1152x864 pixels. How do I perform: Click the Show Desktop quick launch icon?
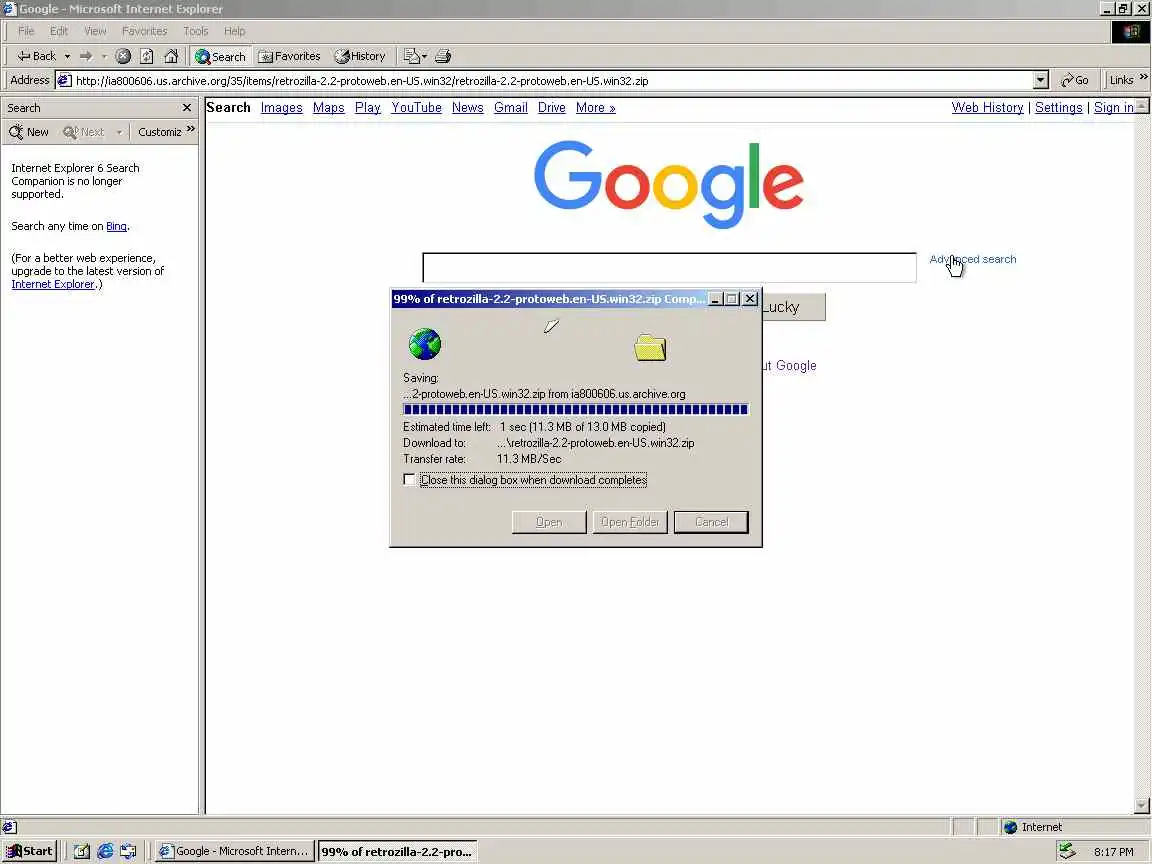click(x=82, y=852)
